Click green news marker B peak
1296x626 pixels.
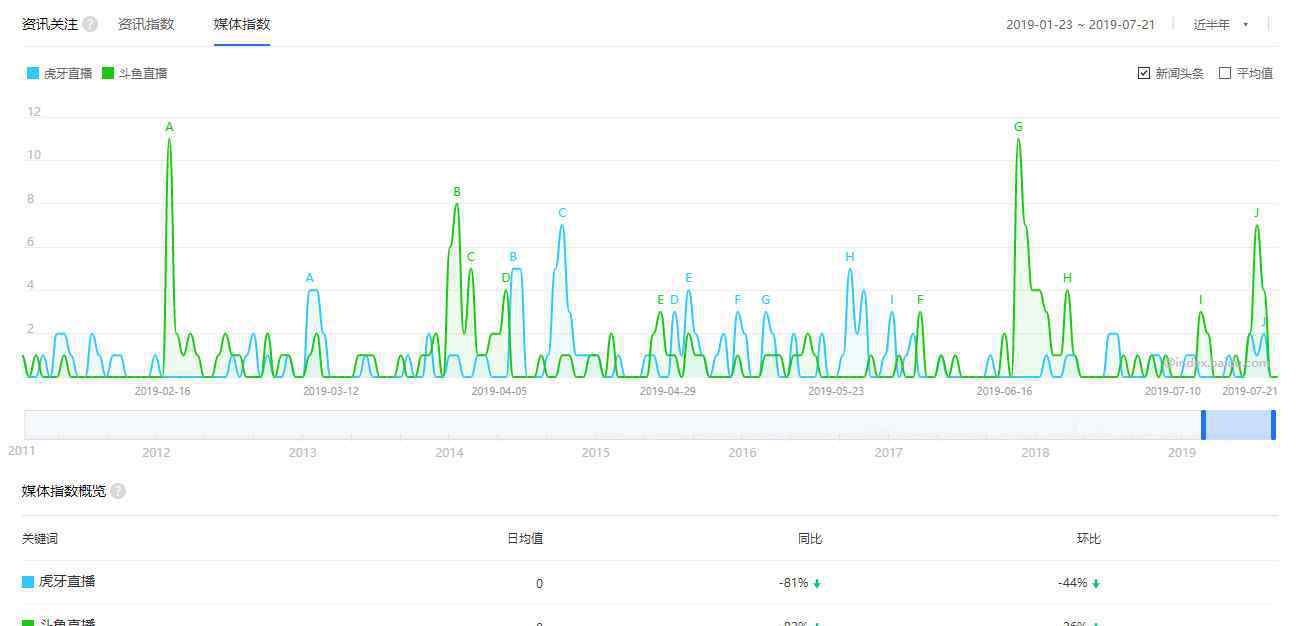(x=457, y=192)
